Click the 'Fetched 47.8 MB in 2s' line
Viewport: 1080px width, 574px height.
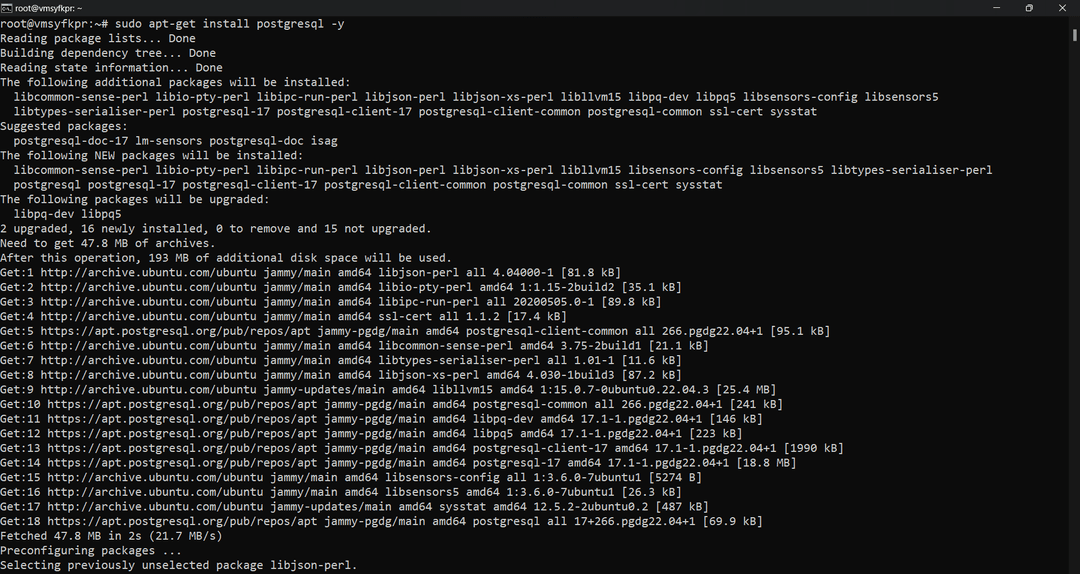pos(111,535)
